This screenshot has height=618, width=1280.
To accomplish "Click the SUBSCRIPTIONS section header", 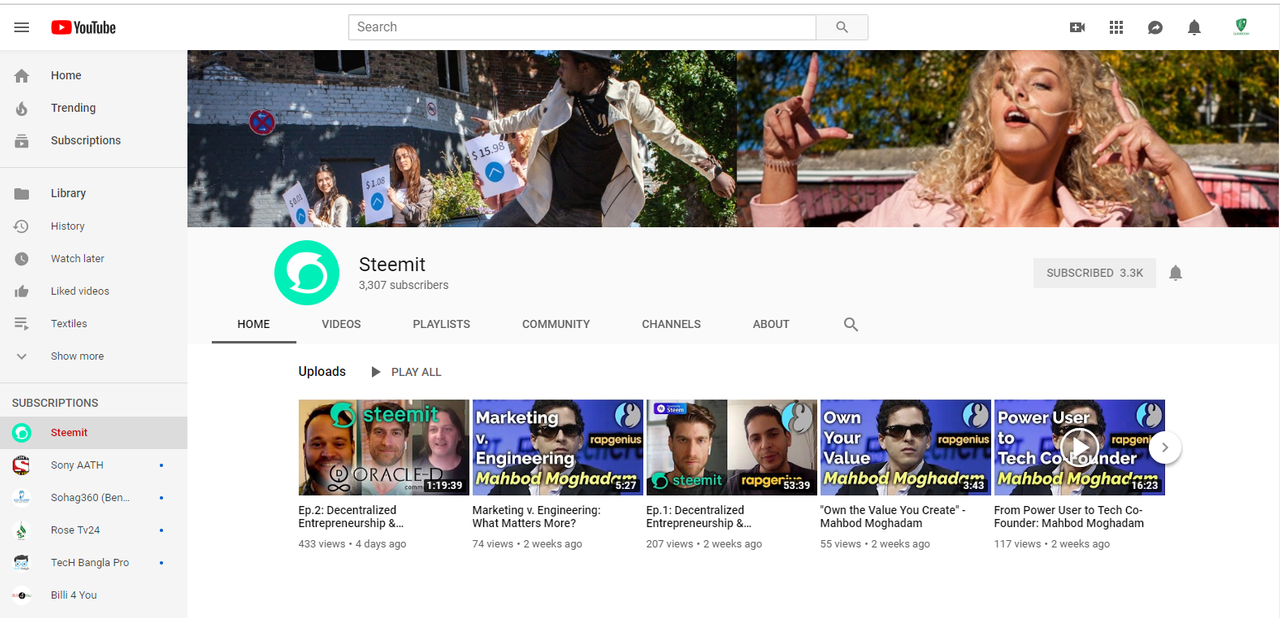I will click(x=55, y=403).
